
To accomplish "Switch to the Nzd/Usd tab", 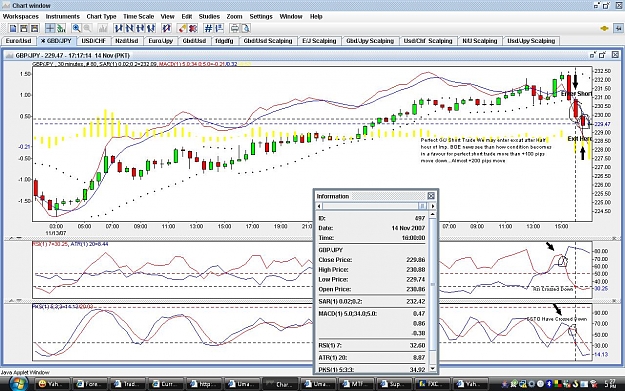I will pyautogui.click(x=127, y=41).
